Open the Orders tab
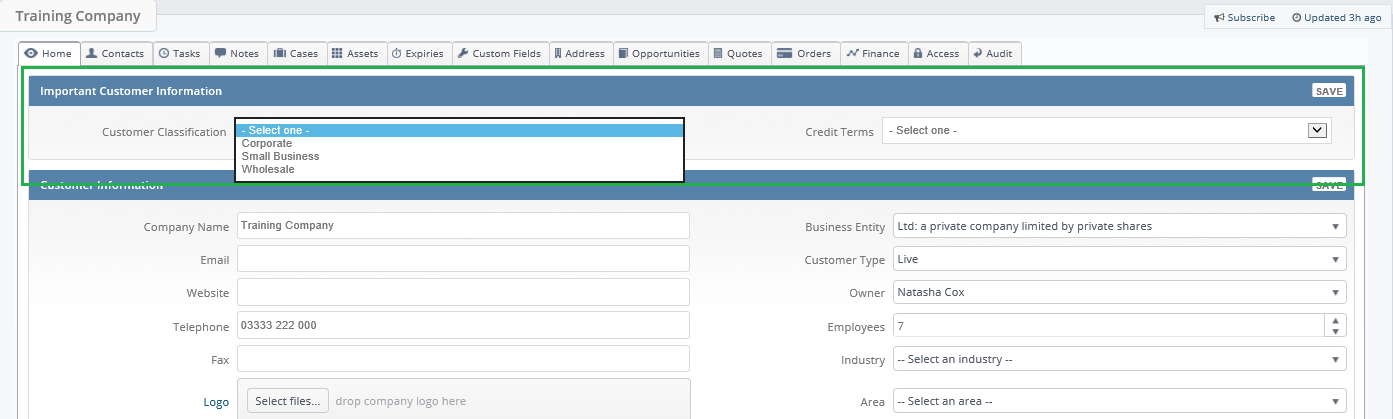1393x419 pixels. click(x=805, y=53)
